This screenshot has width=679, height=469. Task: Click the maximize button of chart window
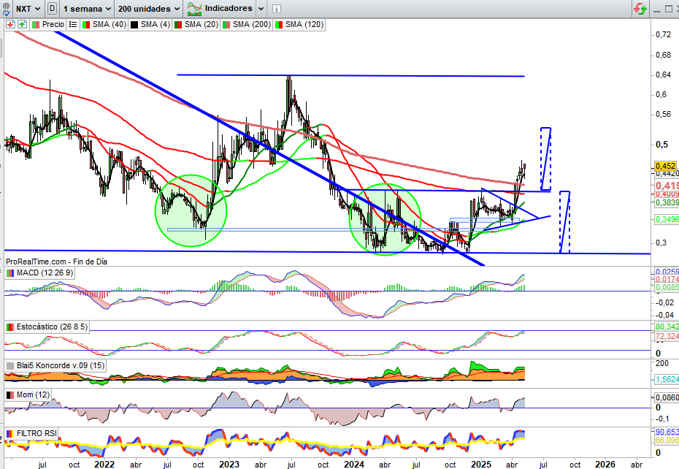pos(669,9)
